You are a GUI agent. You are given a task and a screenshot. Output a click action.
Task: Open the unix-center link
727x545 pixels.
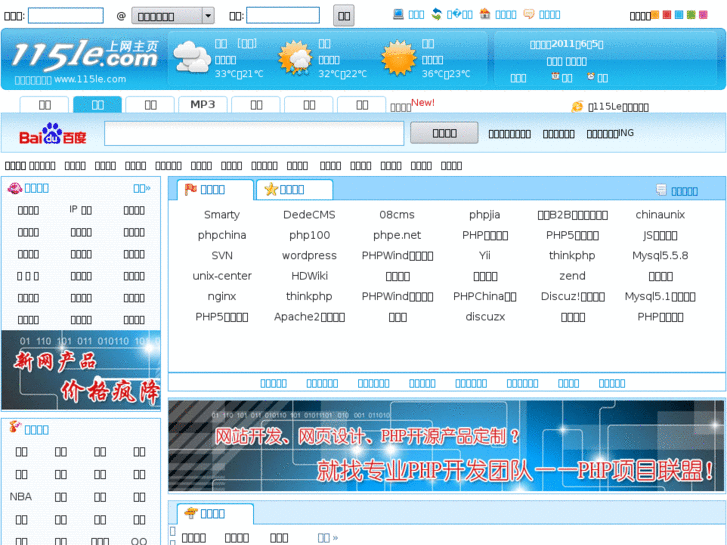tap(222, 276)
